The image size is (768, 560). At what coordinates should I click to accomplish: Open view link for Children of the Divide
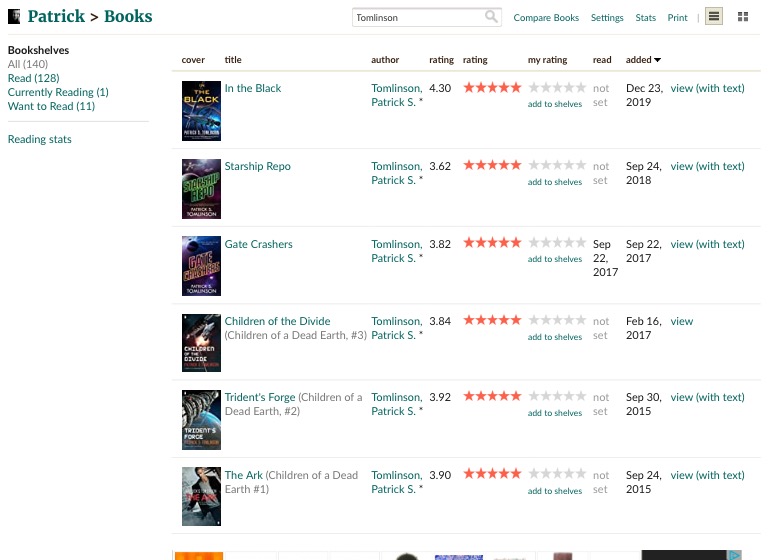tap(682, 321)
